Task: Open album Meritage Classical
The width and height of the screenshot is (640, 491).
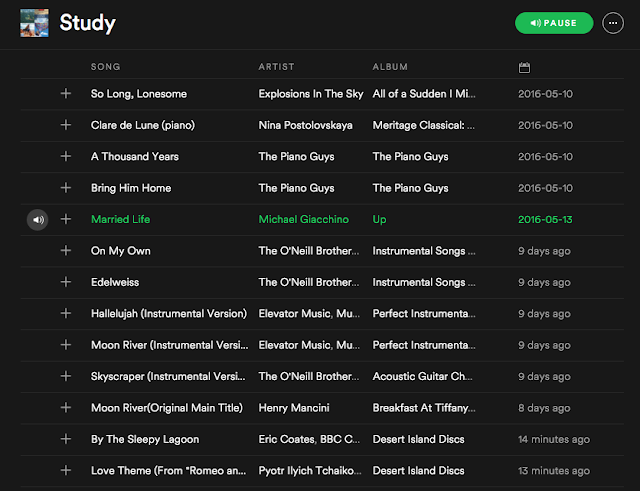Action: (x=423, y=125)
